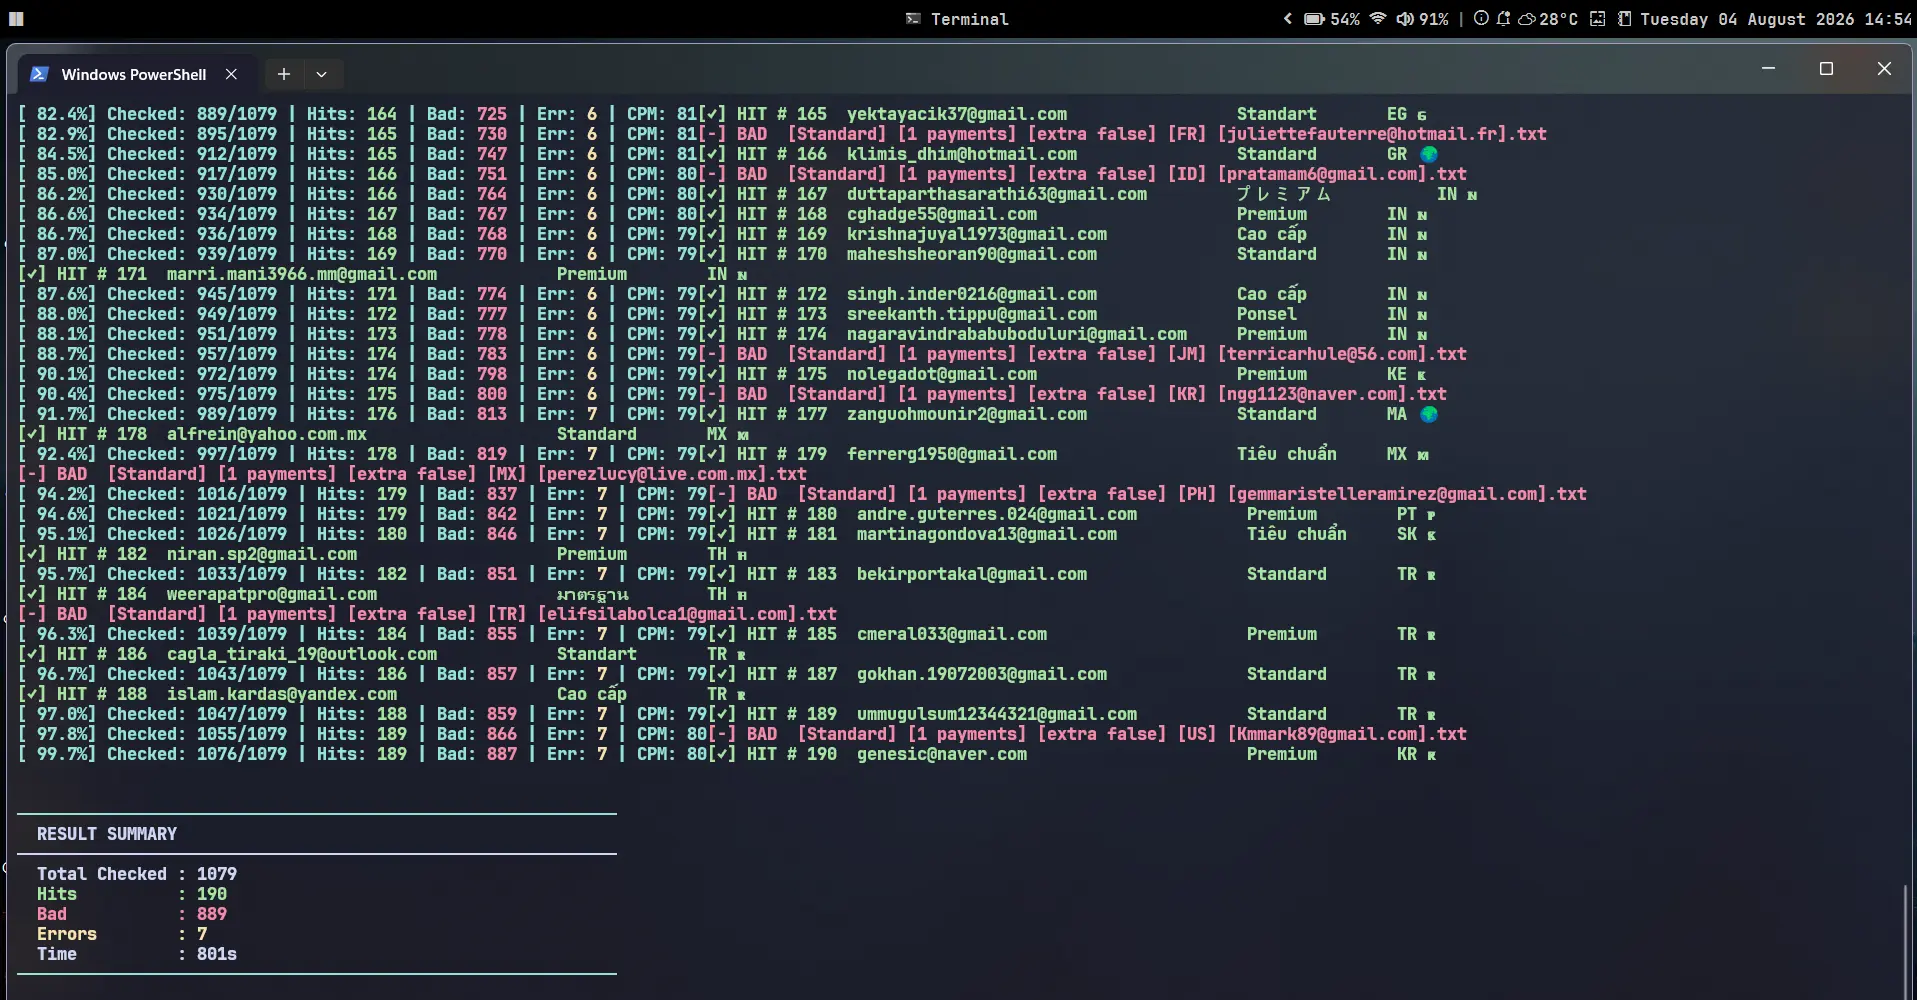Click the 'プレミアム' plan label
The image size is (1917, 1000).
(1283, 194)
